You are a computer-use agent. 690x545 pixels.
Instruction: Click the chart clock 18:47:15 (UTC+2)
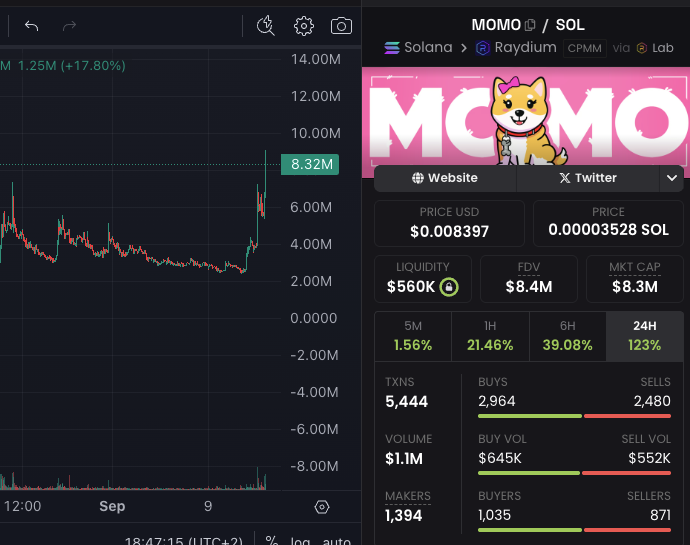[184, 541]
